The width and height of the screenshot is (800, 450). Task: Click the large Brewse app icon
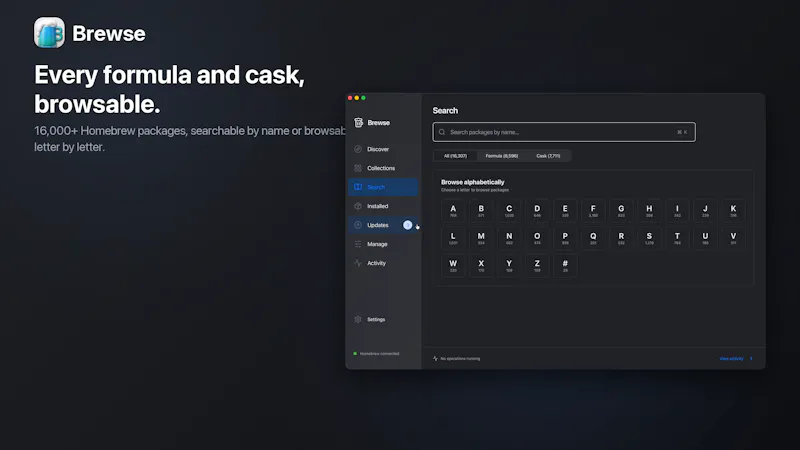tap(49, 33)
